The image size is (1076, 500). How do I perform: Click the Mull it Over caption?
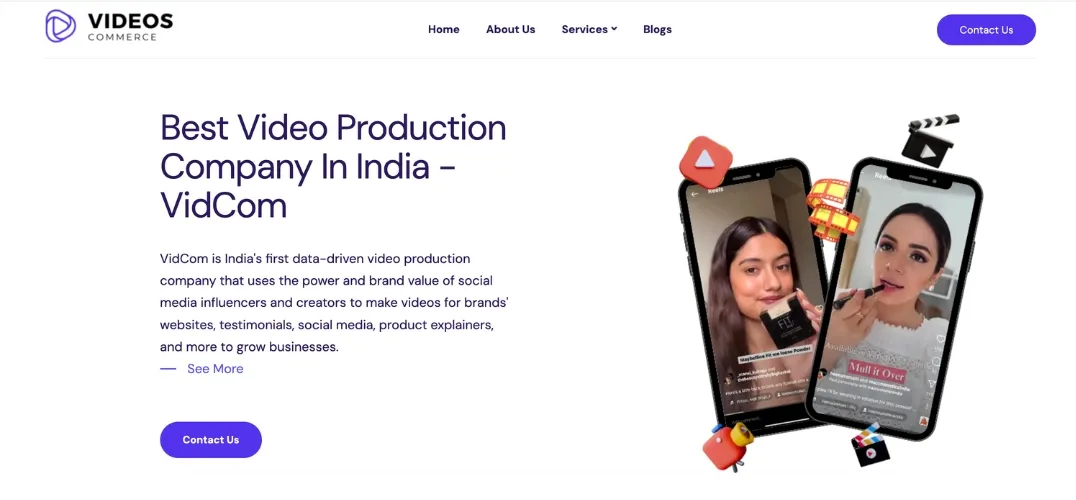tap(876, 372)
